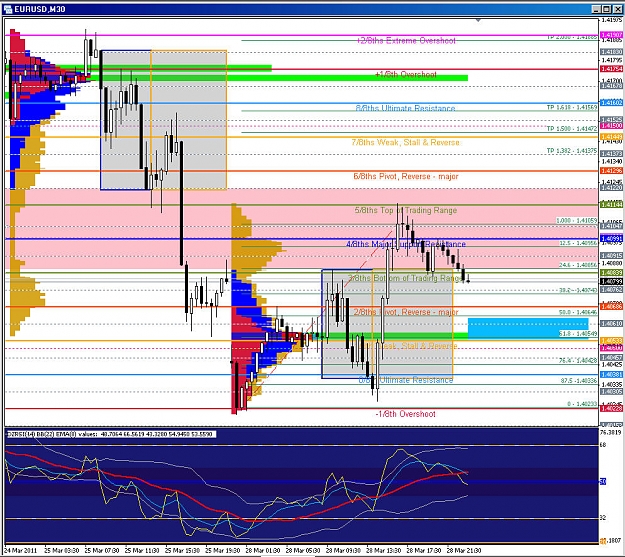Close the EURUSD,M30 chart window
625x557 pixels.
(x=617, y=9)
